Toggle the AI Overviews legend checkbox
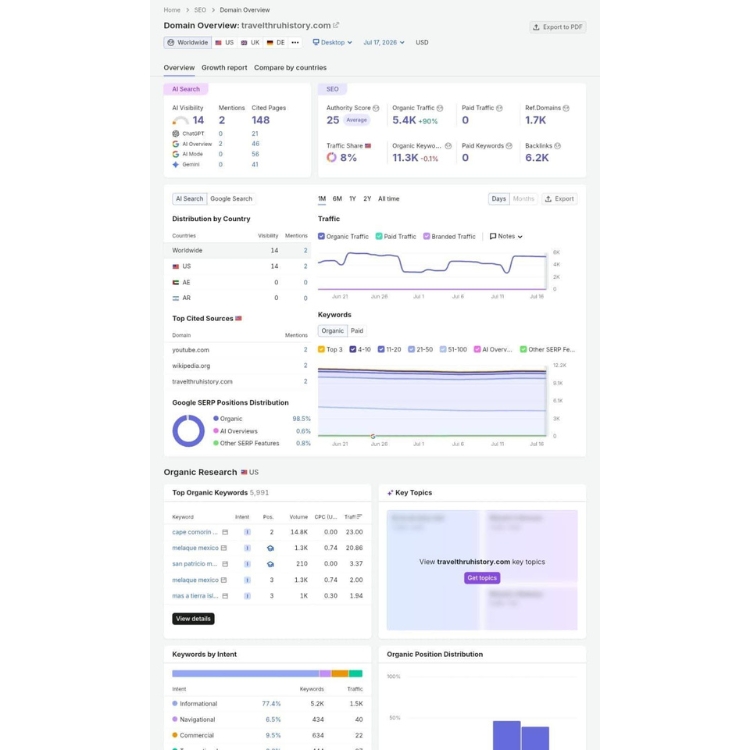This screenshot has height=750, width=750. tap(477, 350)
